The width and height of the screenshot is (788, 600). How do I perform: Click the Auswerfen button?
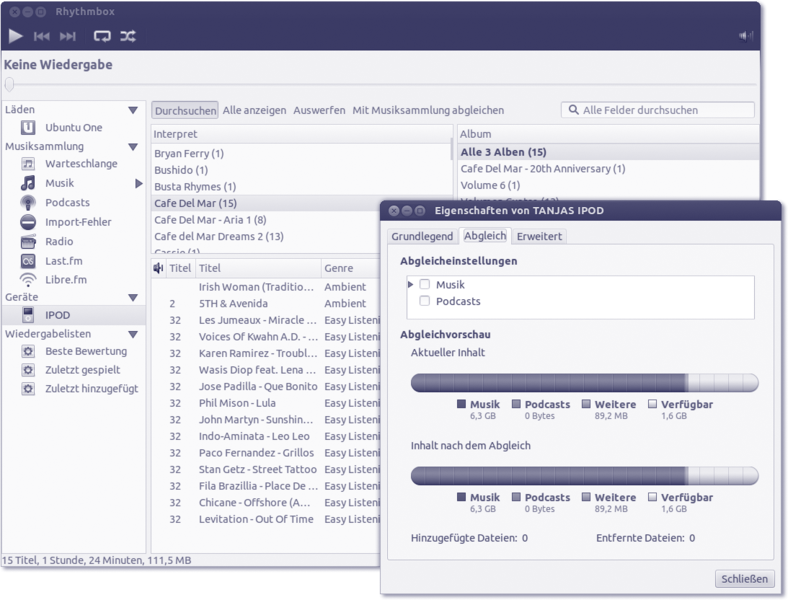[319, 110]
